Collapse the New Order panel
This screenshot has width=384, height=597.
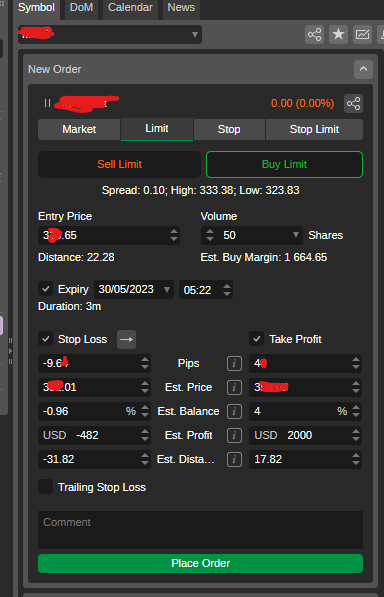pos(363,69)
